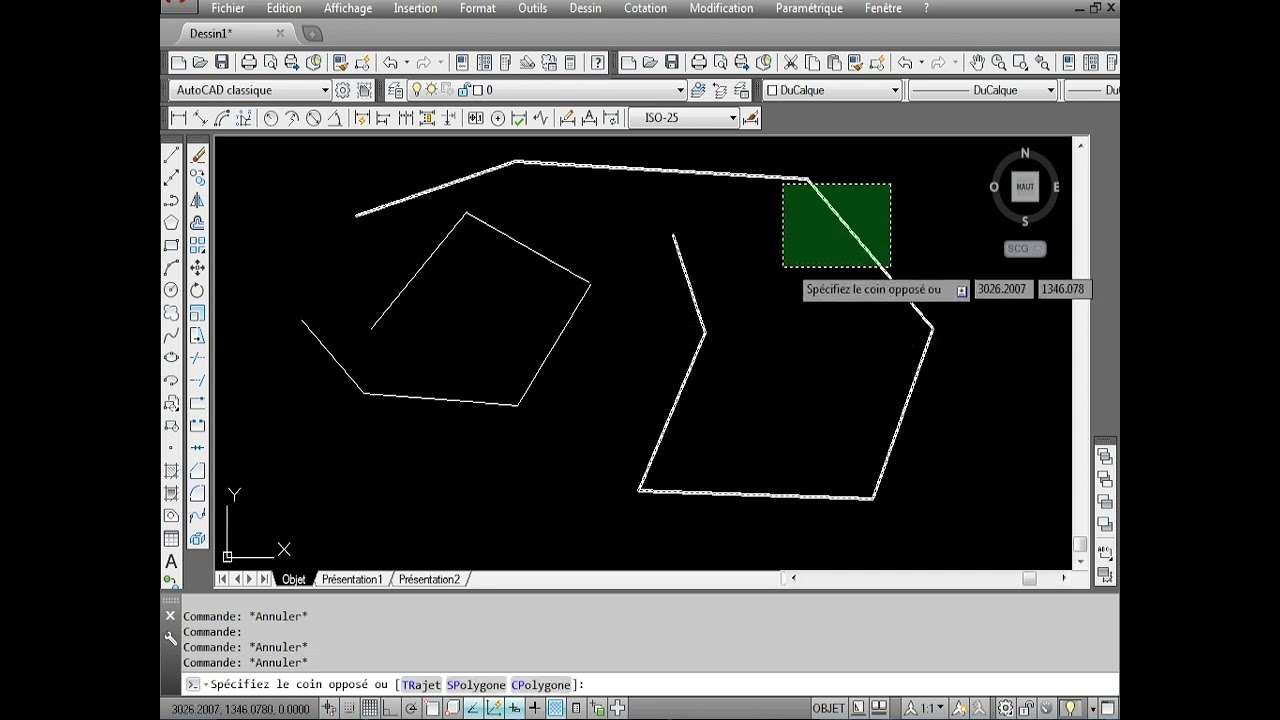Select the Chamfer tool

pyautogui.click(x=197, y=470)
